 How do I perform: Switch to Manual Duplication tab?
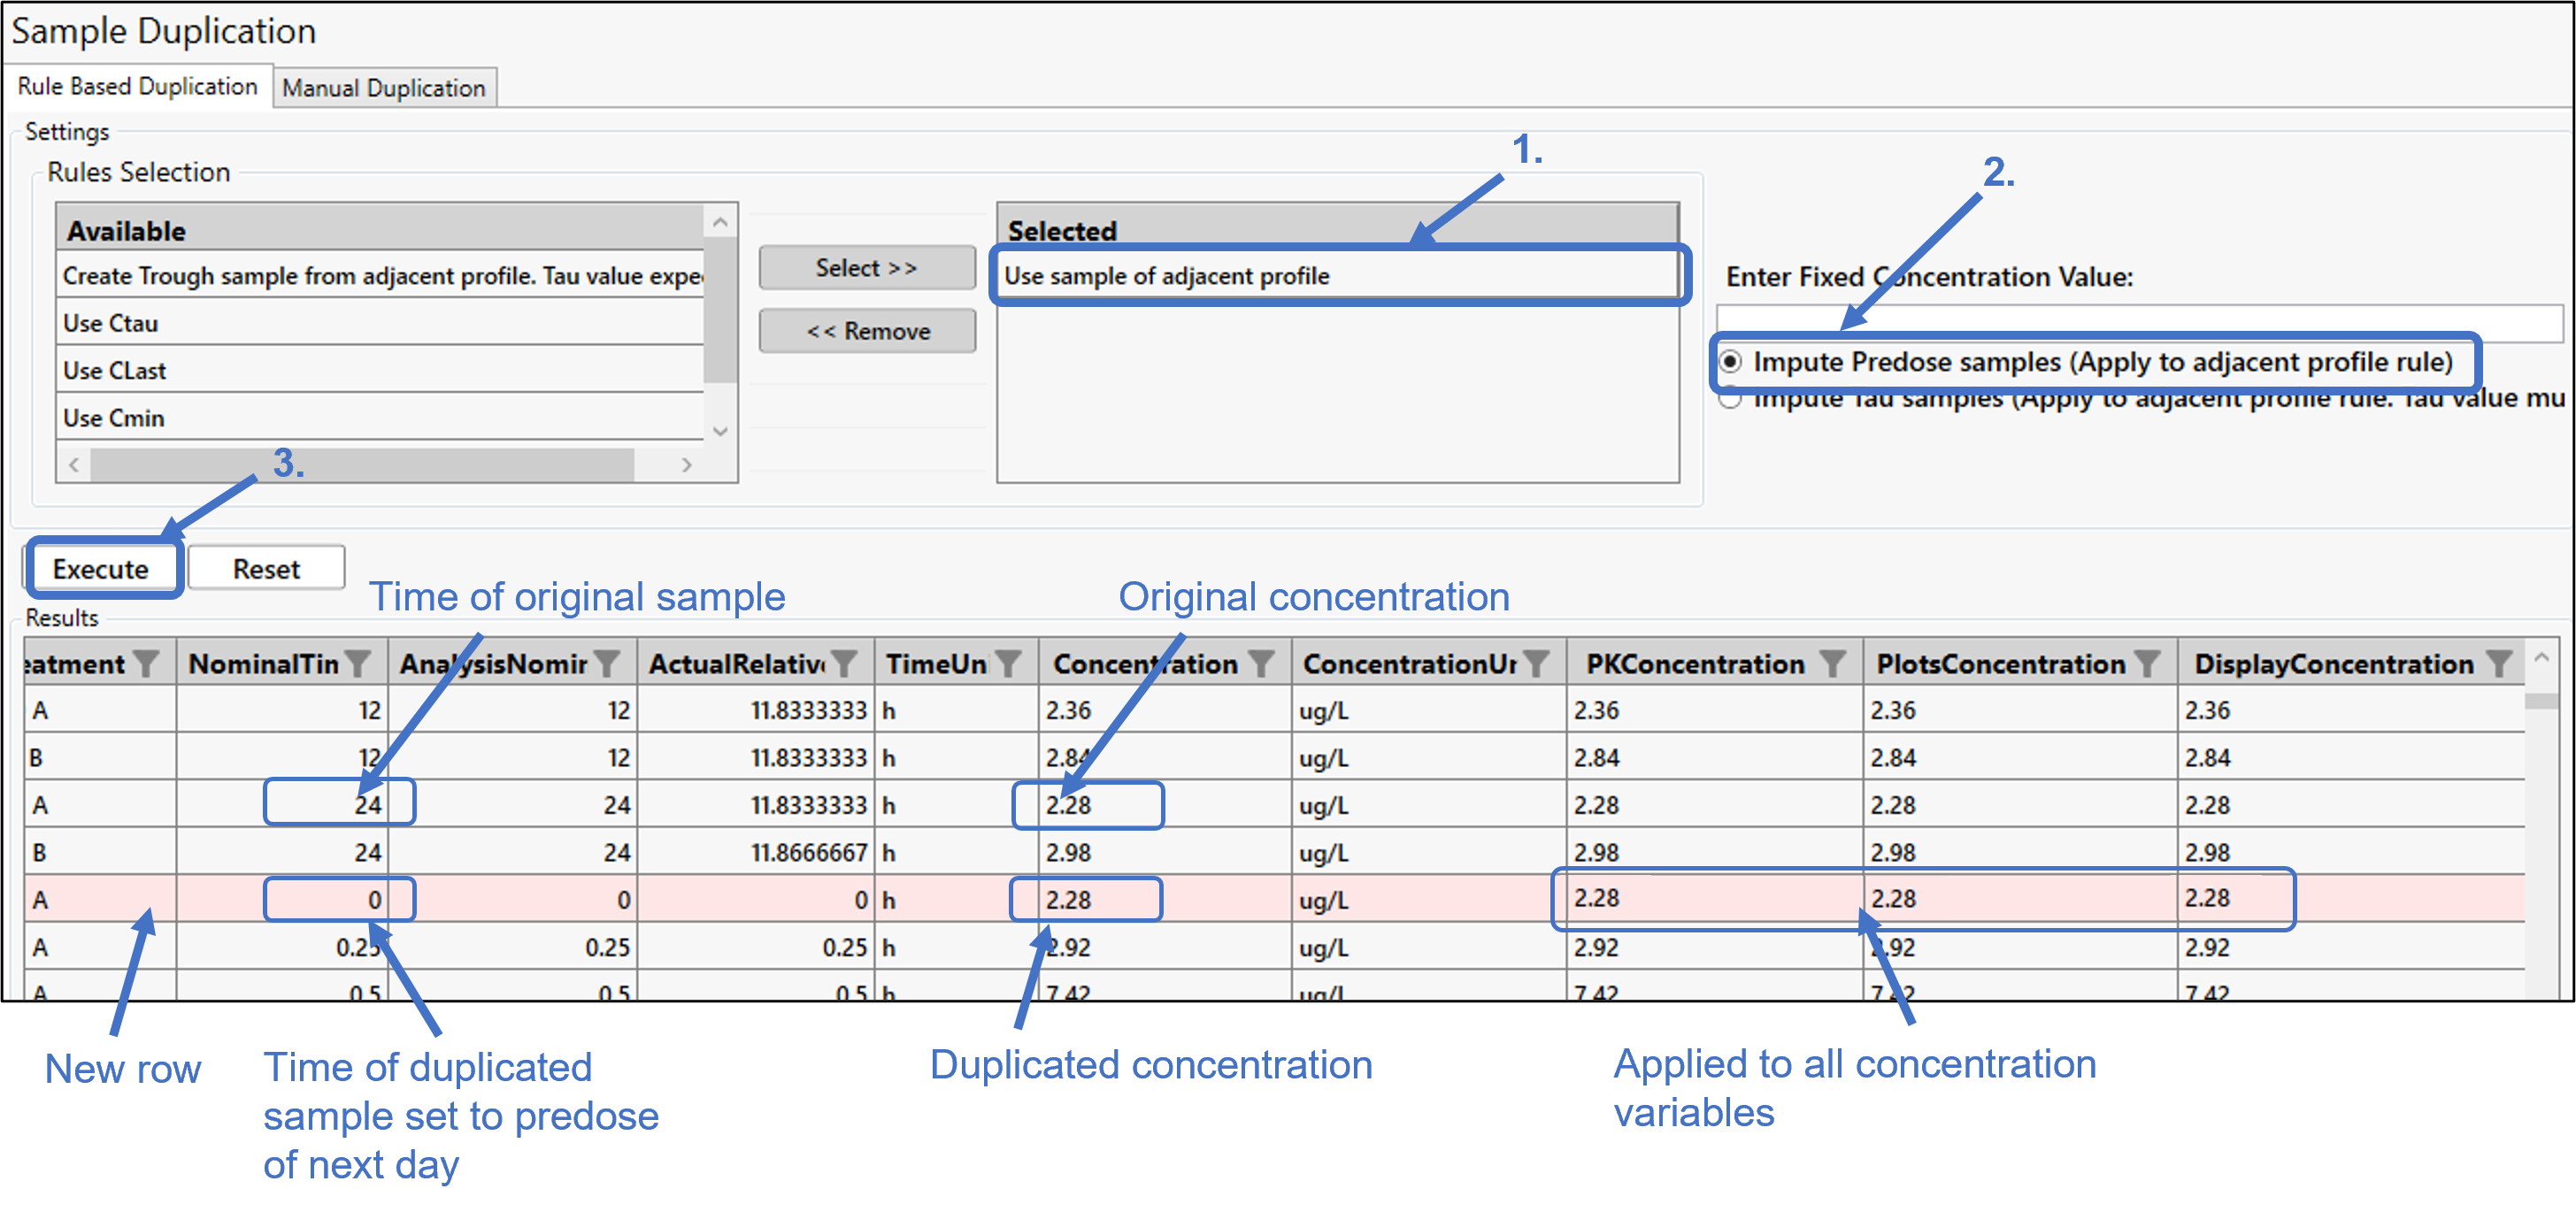click(383, 88)
